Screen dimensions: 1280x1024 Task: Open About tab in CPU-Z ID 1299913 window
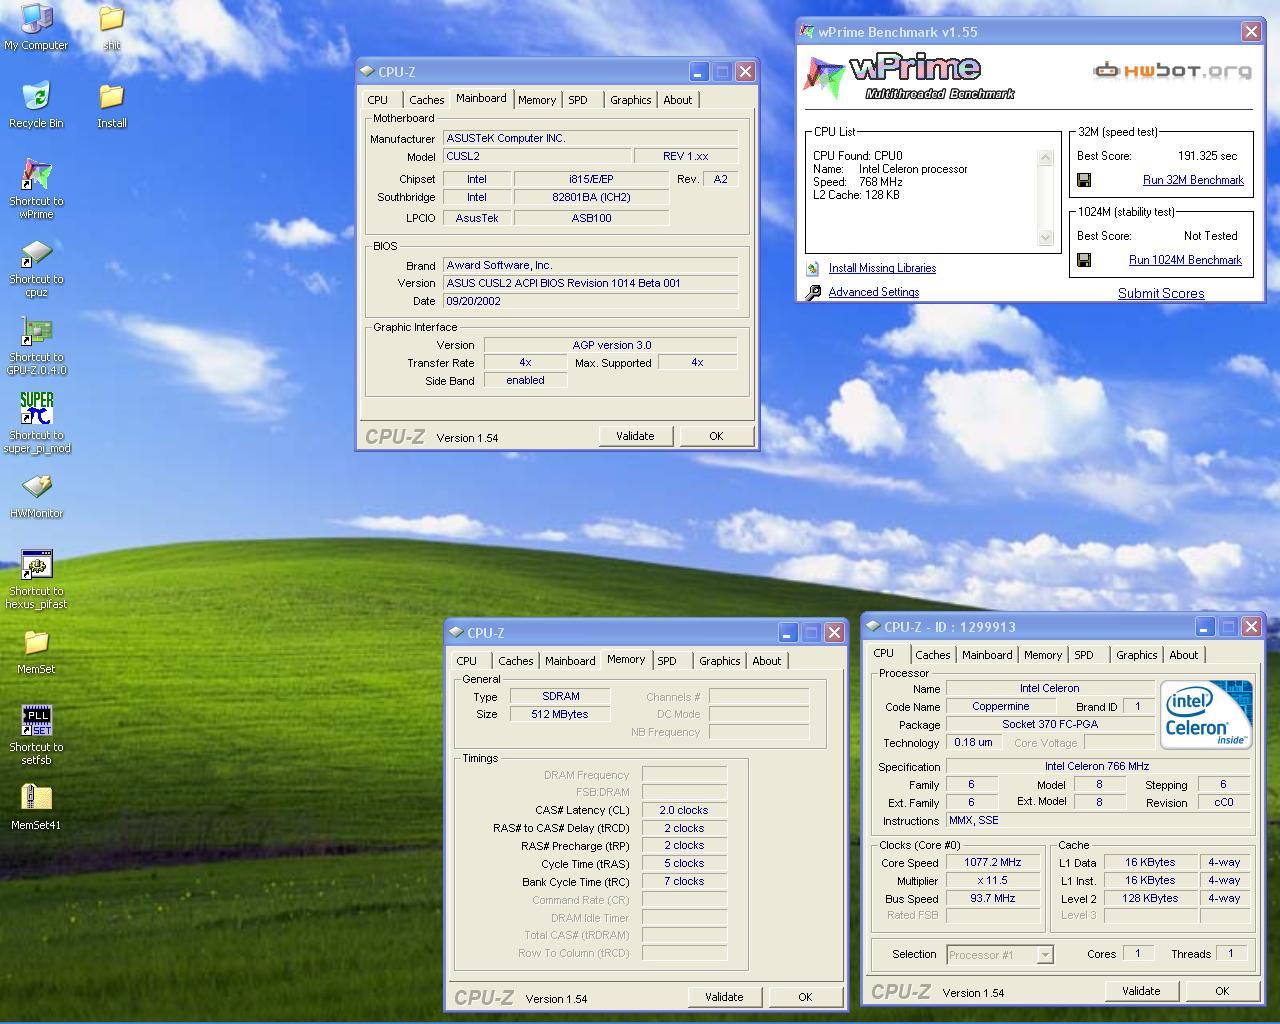(x=1184, y=655)
